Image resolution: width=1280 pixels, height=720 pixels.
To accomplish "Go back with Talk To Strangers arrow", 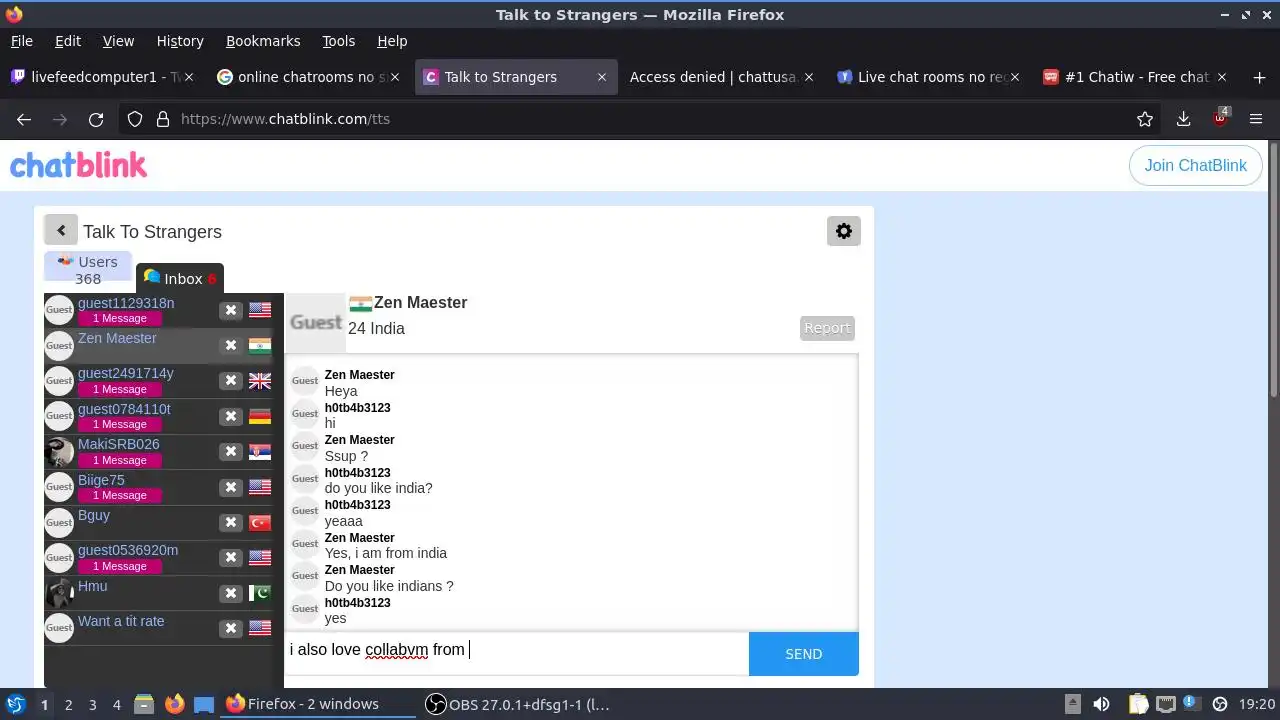I will pos(60,231).
